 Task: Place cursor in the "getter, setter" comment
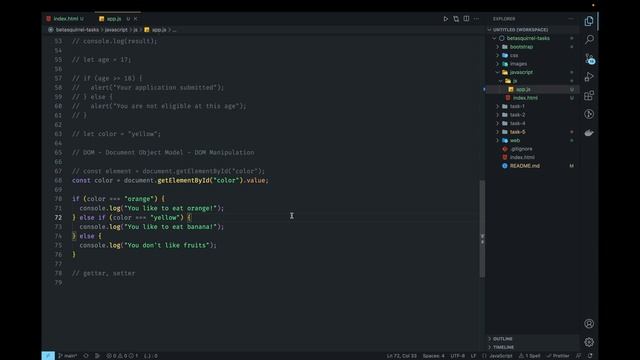[103, 273]
